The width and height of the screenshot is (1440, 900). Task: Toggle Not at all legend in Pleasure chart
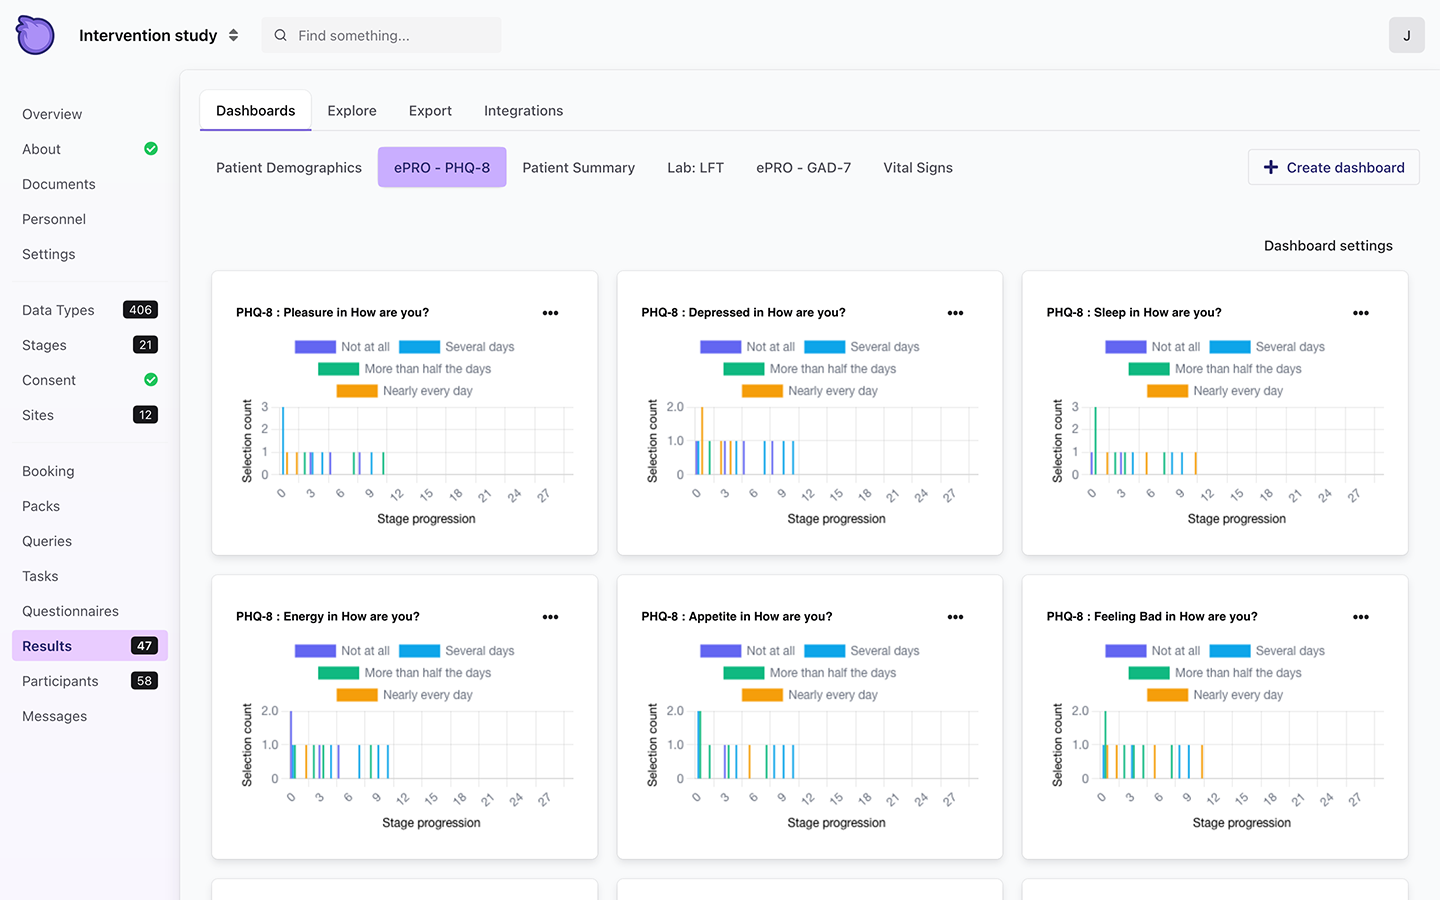coord(342,347)
